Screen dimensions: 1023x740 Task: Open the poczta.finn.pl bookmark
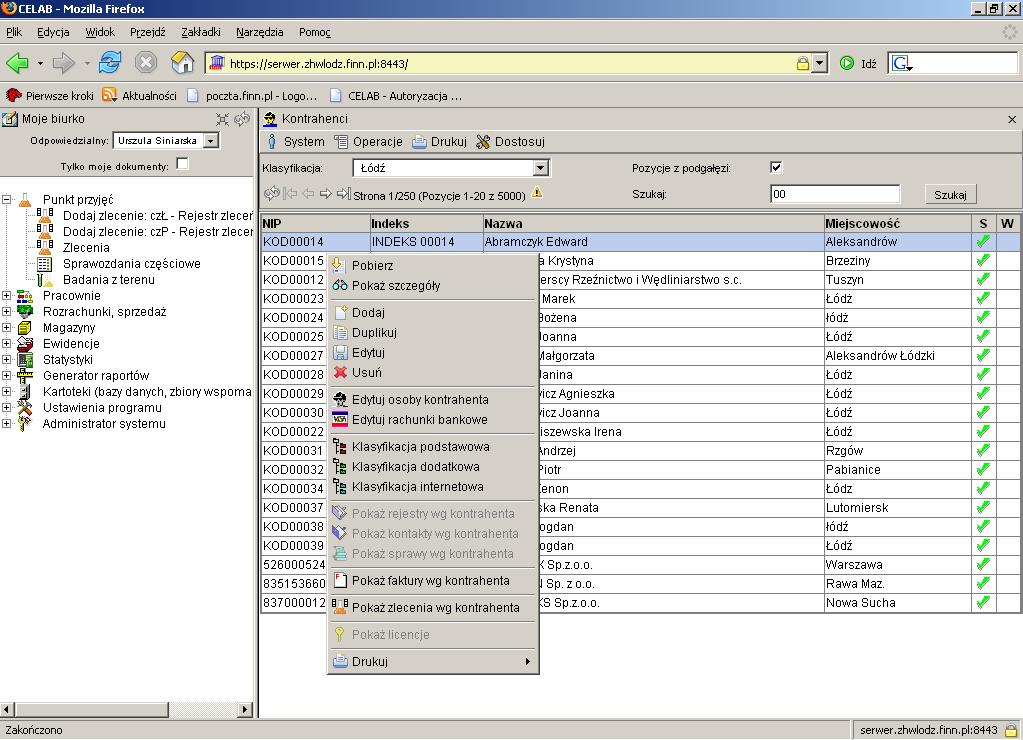click(x=252, y=96)
